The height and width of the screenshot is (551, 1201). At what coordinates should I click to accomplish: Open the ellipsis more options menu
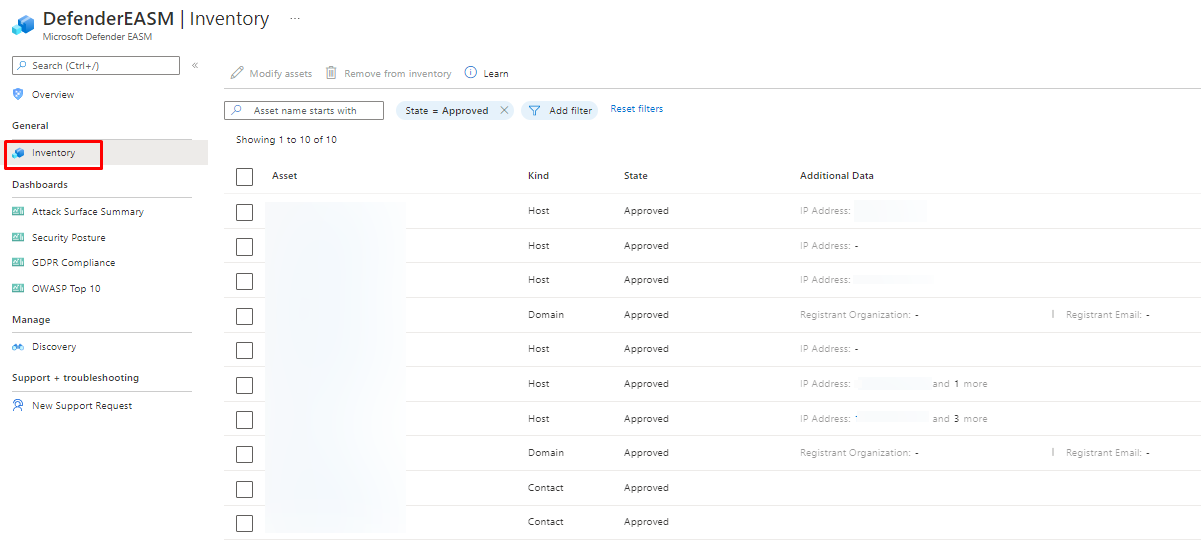(x=294, y=19)
